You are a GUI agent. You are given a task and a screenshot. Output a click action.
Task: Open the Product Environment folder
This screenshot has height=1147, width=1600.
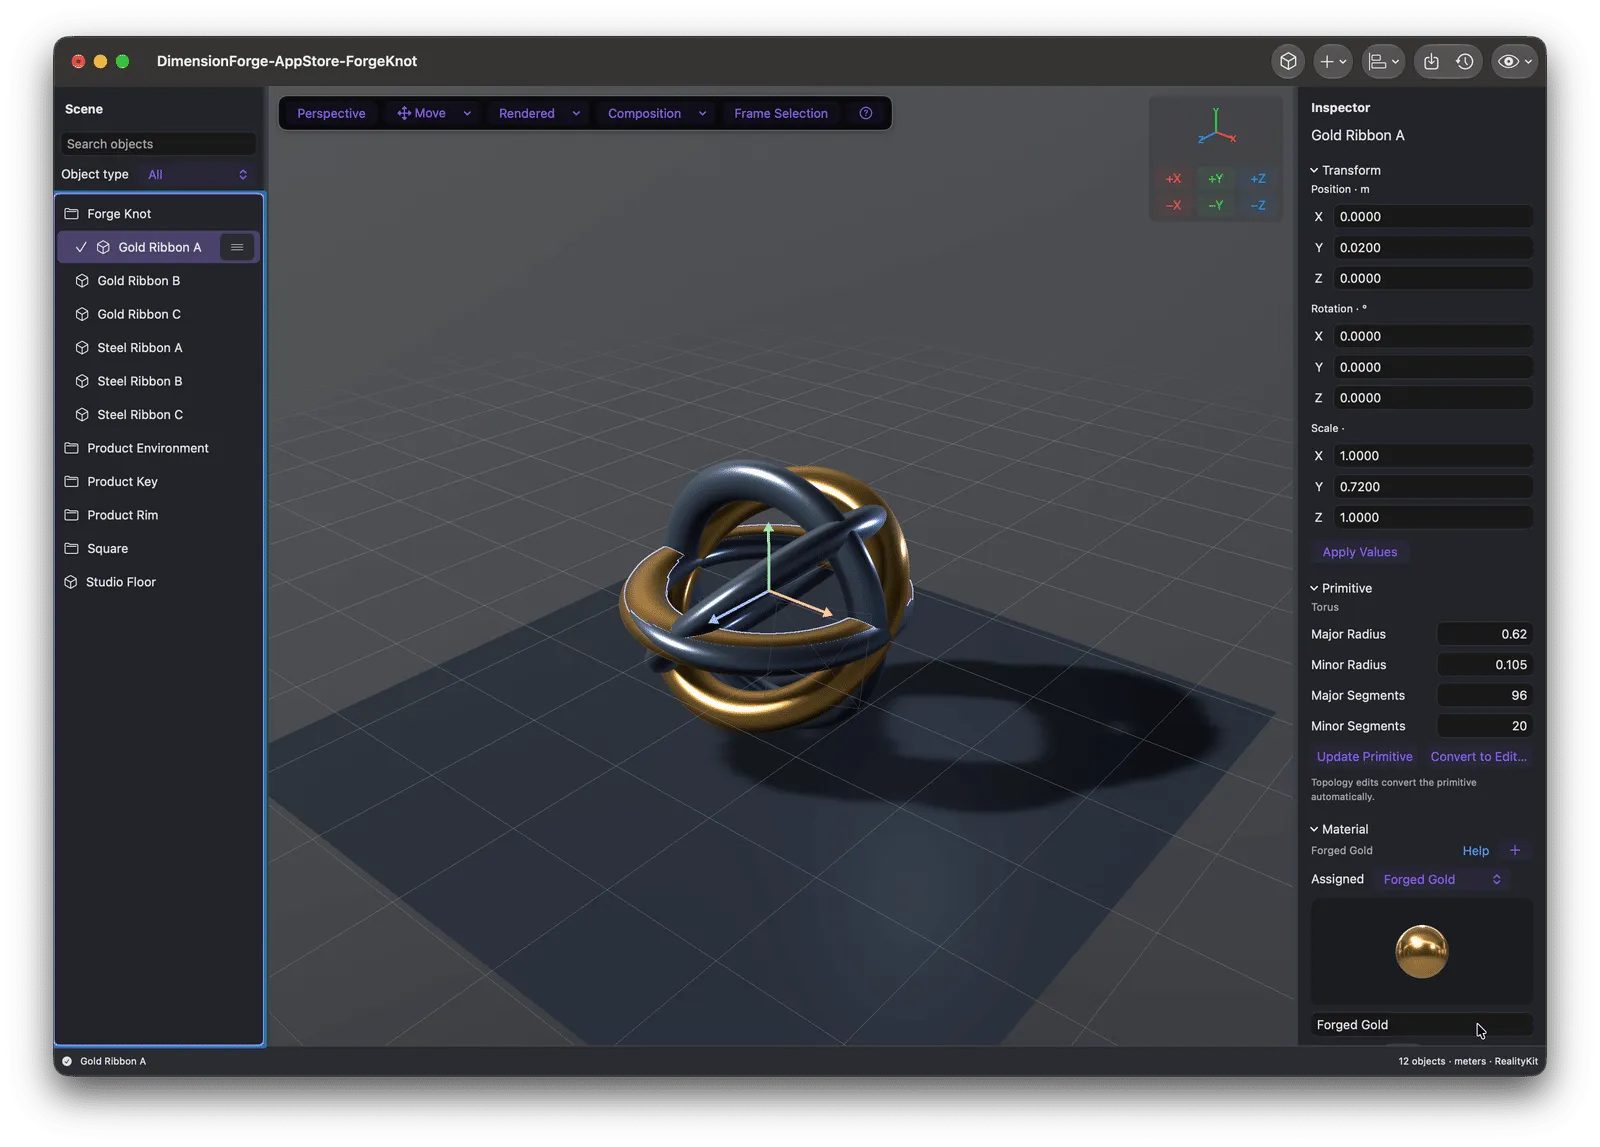[159, 448]
